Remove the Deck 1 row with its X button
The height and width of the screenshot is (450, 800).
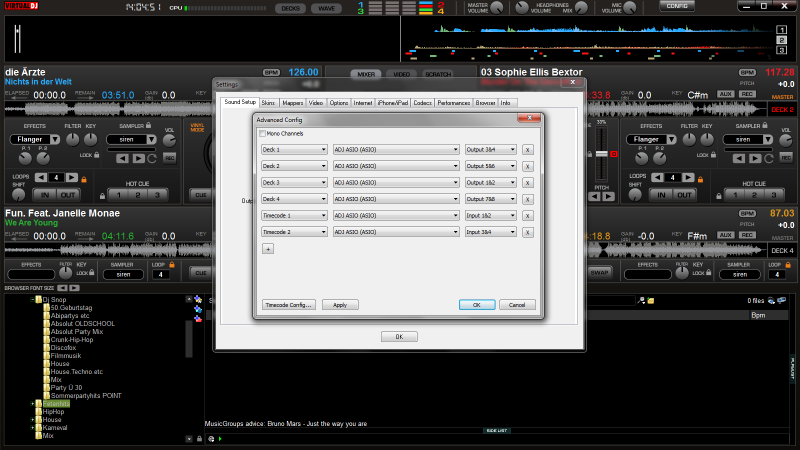coord(528,150)
